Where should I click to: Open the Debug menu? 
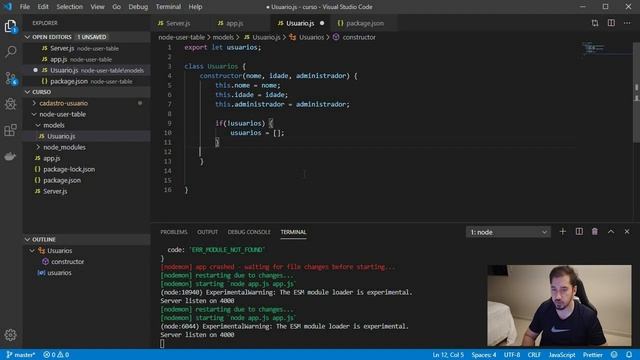pos(138,7)
